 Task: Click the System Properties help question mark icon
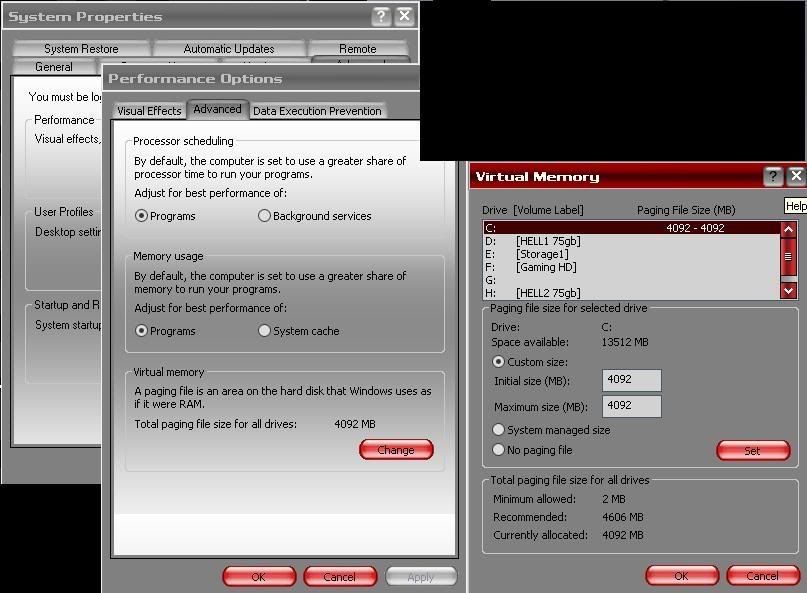click(381, 16)
